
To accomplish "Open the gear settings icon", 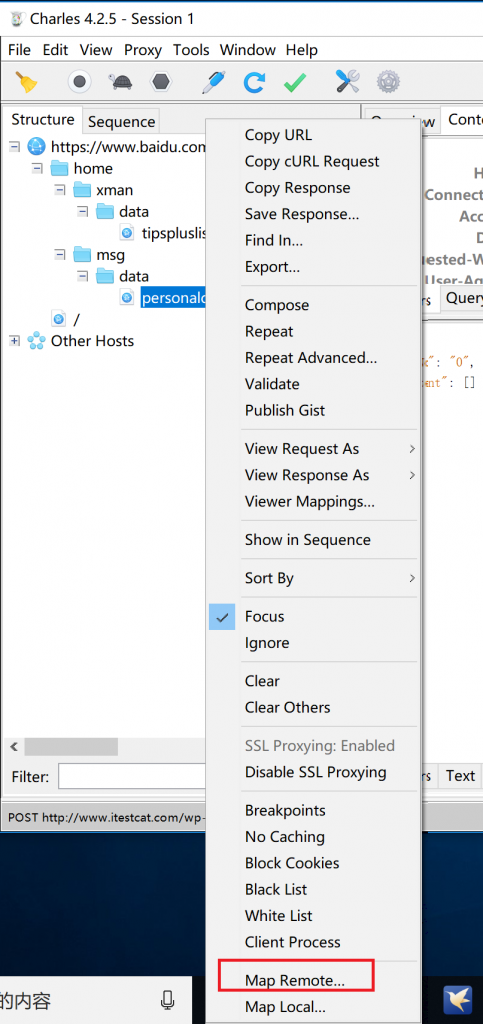I will pos(388,82).
